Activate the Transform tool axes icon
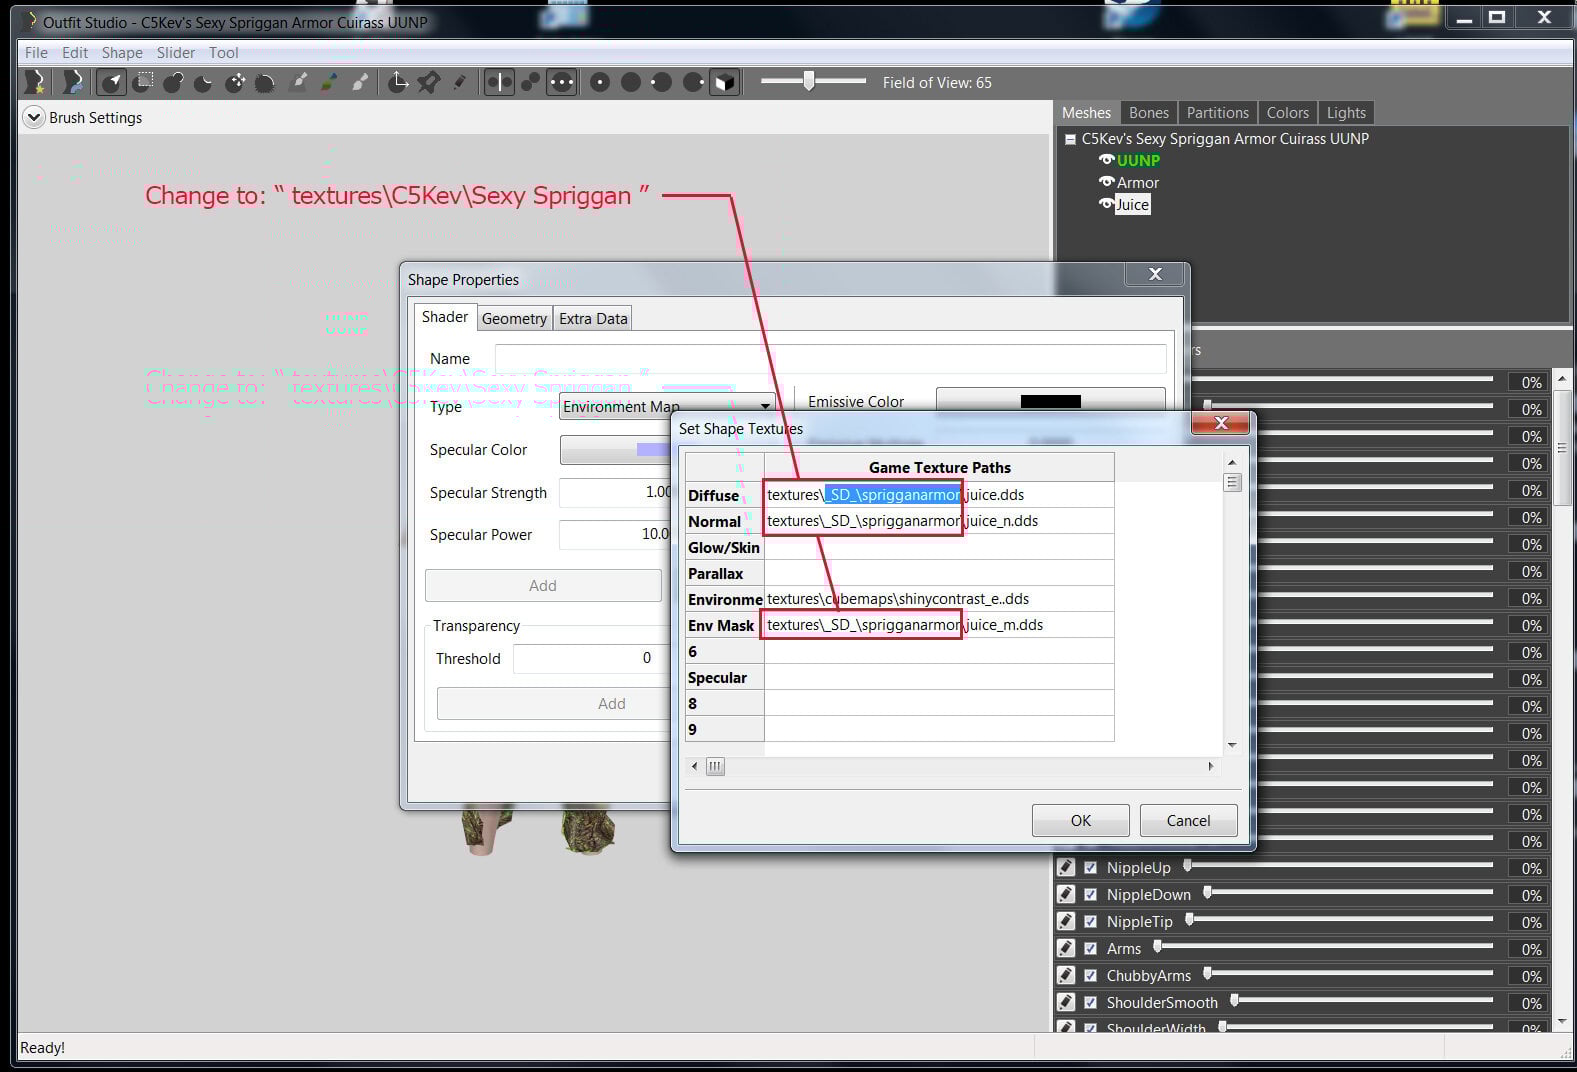The width and height of the screenshot is (1577, 1072). (x=398, y=82)
